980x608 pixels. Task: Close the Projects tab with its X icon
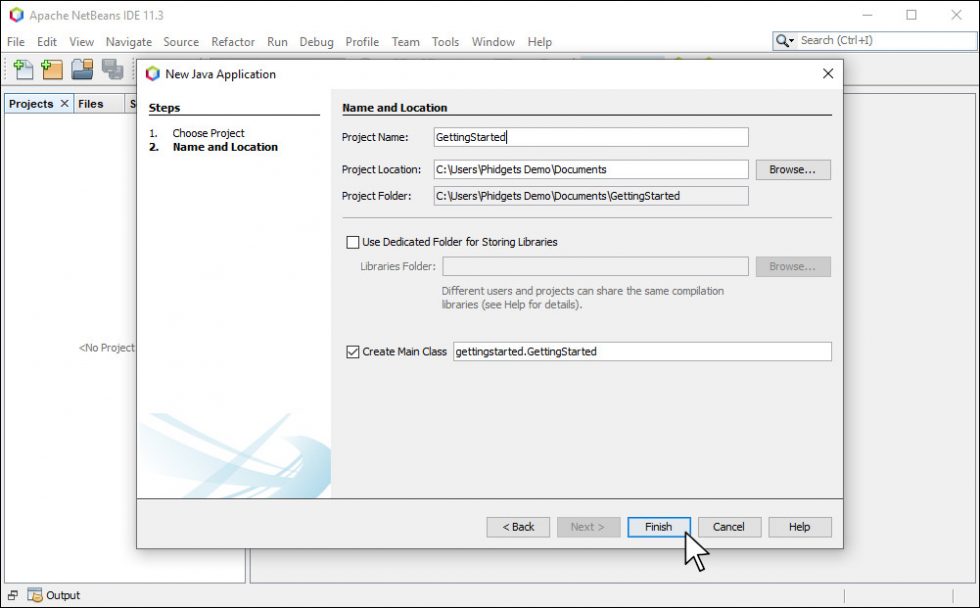coord(64,103)
